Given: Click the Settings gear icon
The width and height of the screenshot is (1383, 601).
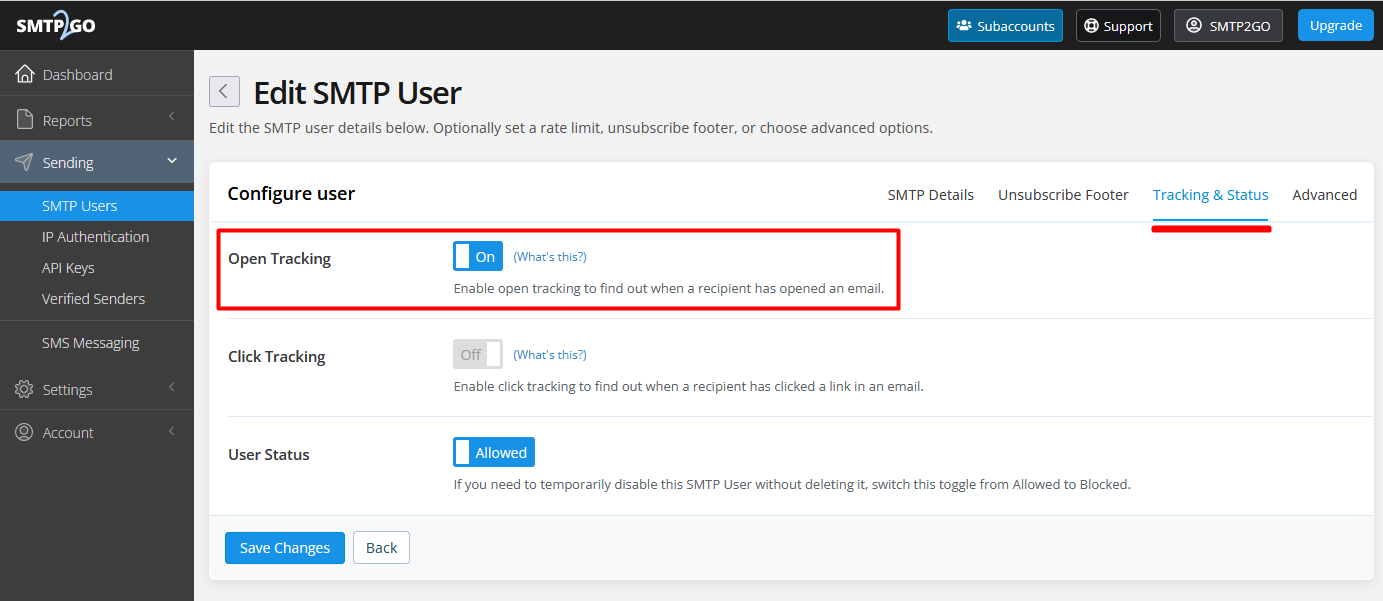Looking at the screenshot, I should click(x=25, y=389).
